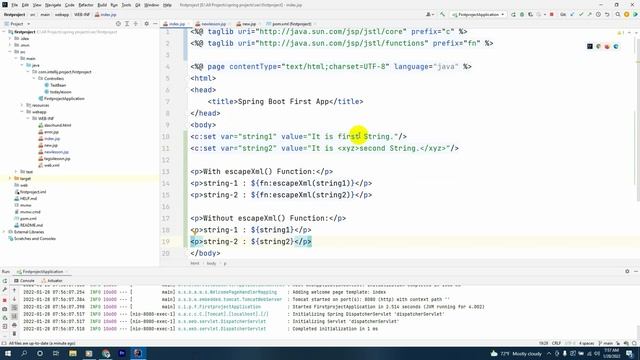640x360 pixels.
Task: Expand the resources folder
Action: tap(22, 105)
